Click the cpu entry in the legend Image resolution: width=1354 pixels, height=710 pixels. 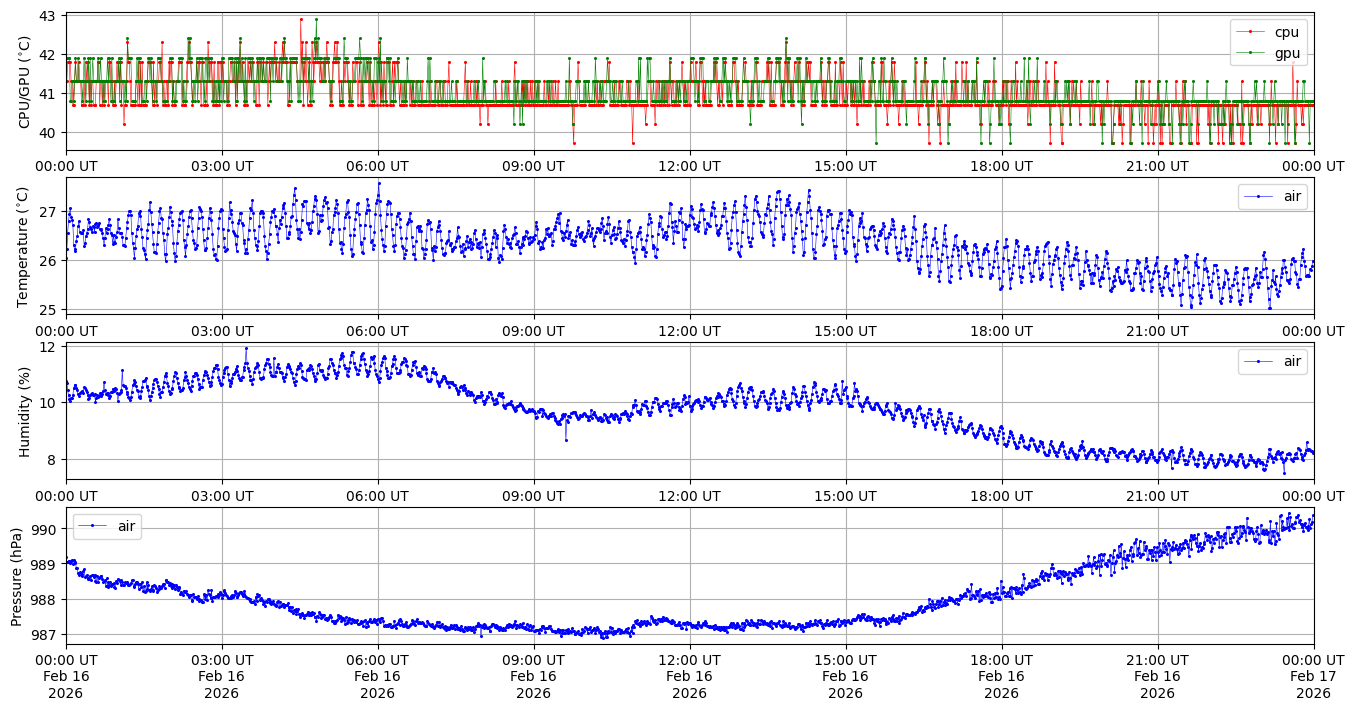click(x=1287, y=32)
